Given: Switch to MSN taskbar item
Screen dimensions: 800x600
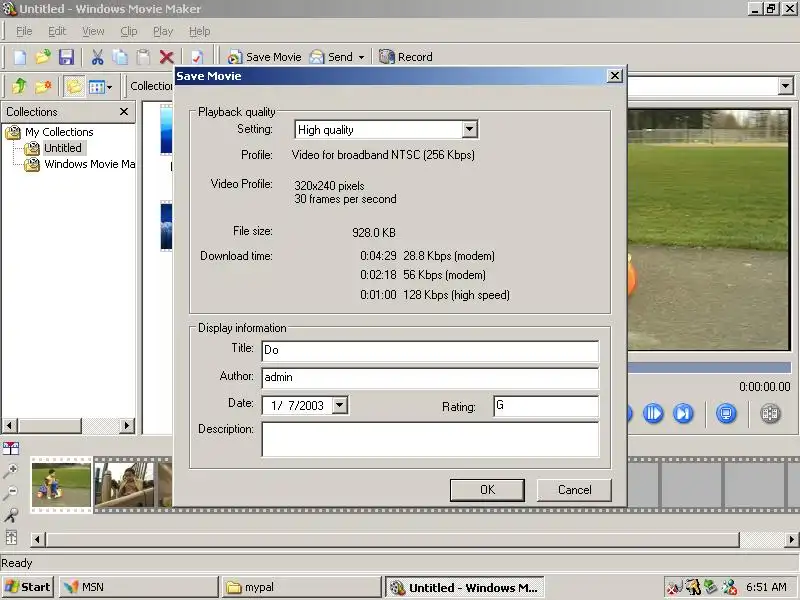Looking at the screenshot, I should [138, 587].
